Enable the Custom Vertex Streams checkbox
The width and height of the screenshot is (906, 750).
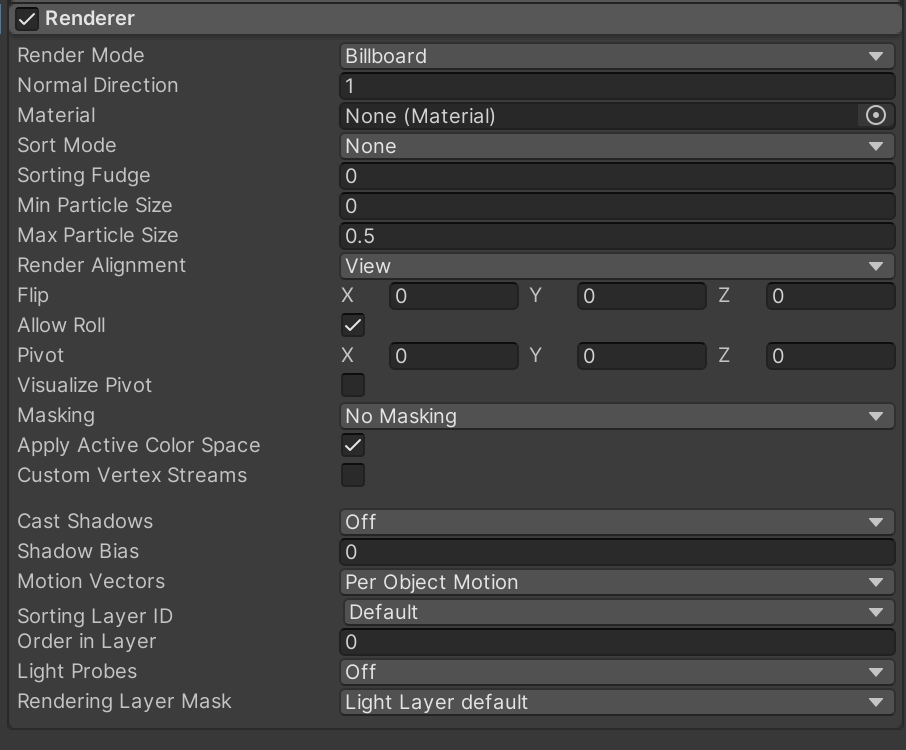[x=352, y=476]
